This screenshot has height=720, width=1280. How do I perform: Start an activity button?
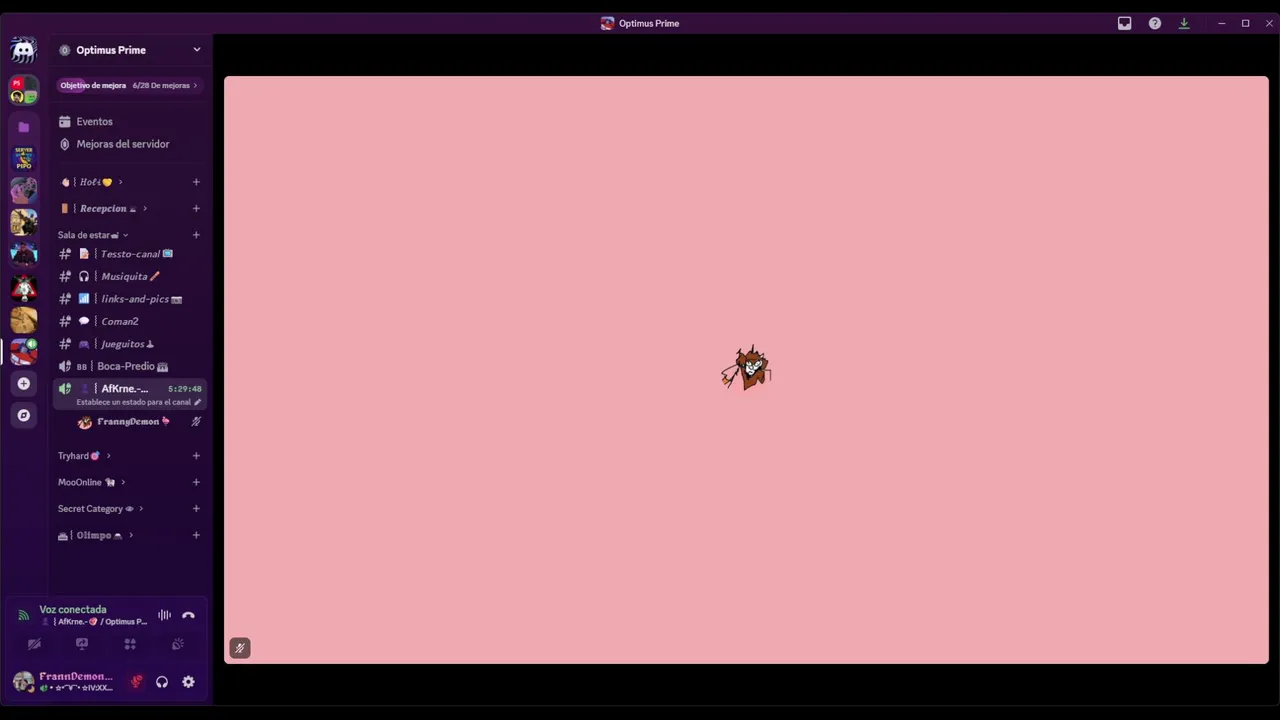point(130,644)
